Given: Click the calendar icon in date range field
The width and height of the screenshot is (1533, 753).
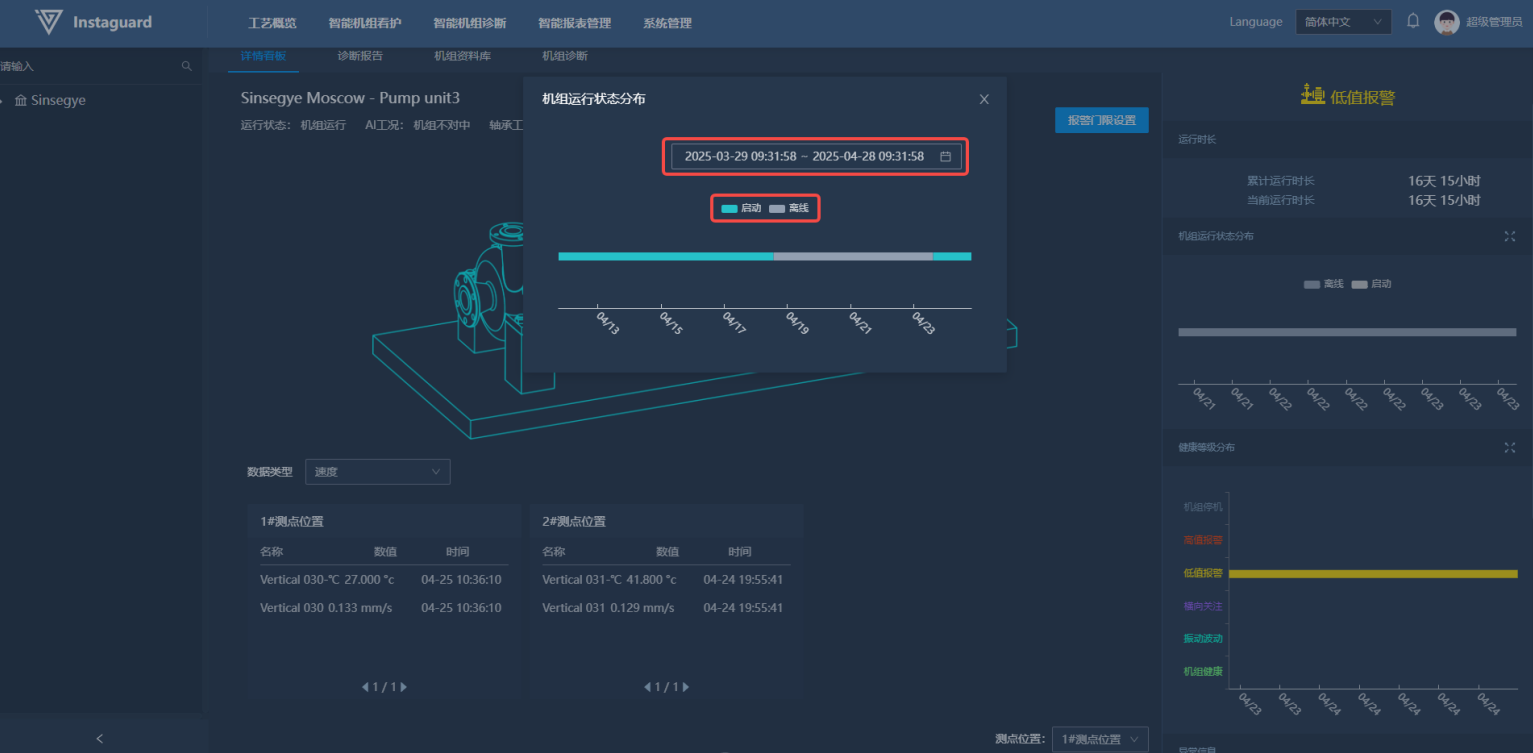Looking at the screenshot, I should click(945, 157).
